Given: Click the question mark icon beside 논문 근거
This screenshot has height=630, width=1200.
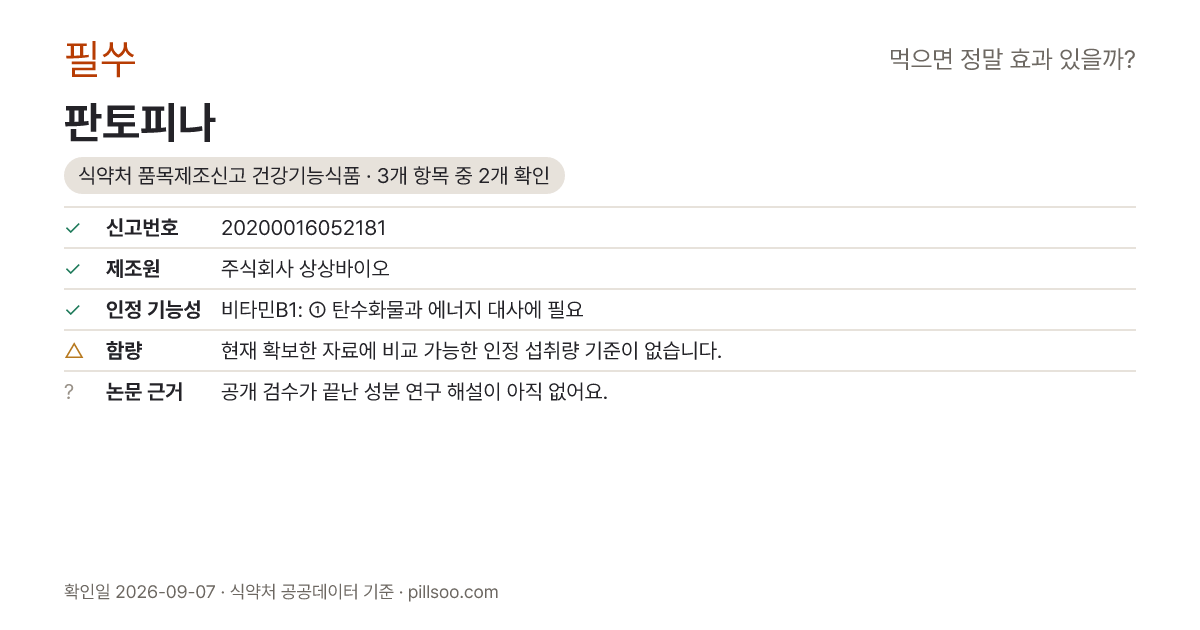Looking at the screenshot, I should (69, 392).
